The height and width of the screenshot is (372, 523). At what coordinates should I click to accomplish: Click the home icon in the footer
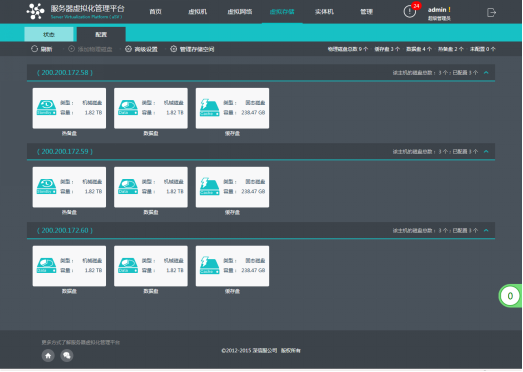point(48,356)
